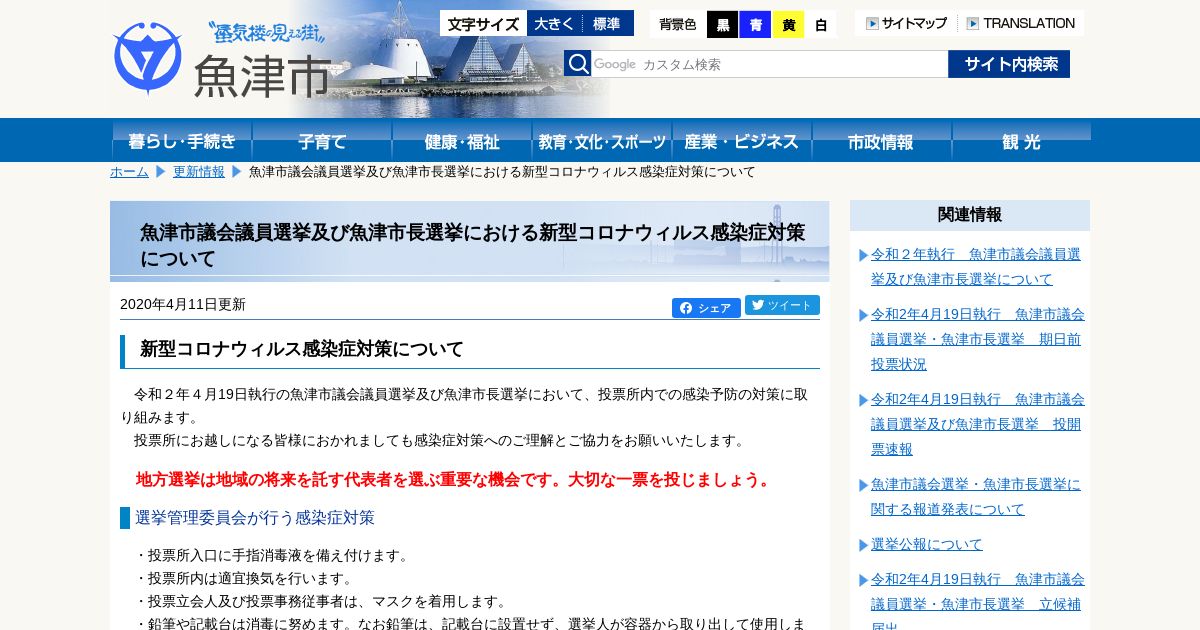The image size is (1200, 630).
Task: Select black background color 黒
Action: tap(722, 25)
